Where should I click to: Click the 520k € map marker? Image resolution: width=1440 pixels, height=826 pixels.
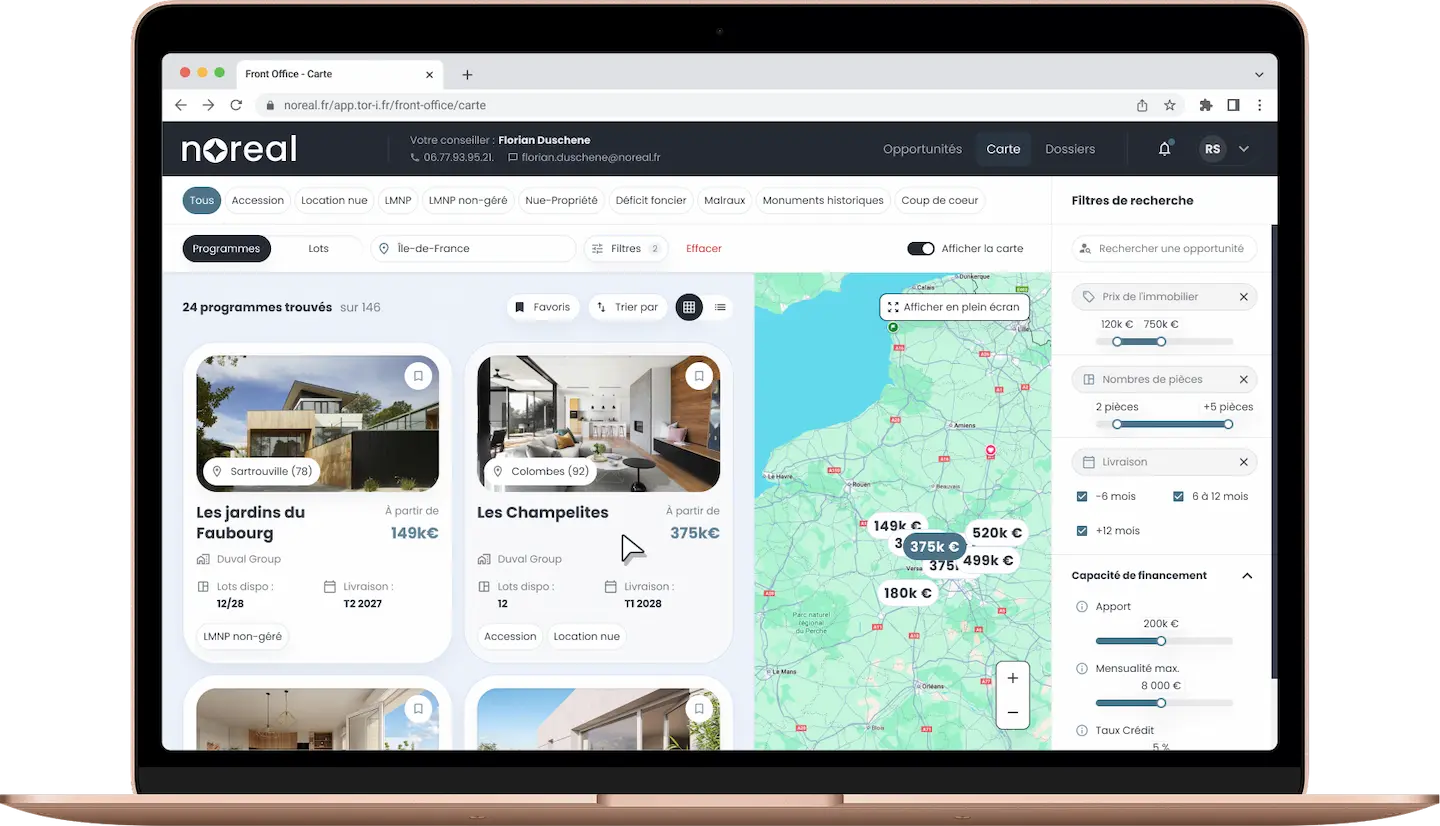[x=997, y=533]
